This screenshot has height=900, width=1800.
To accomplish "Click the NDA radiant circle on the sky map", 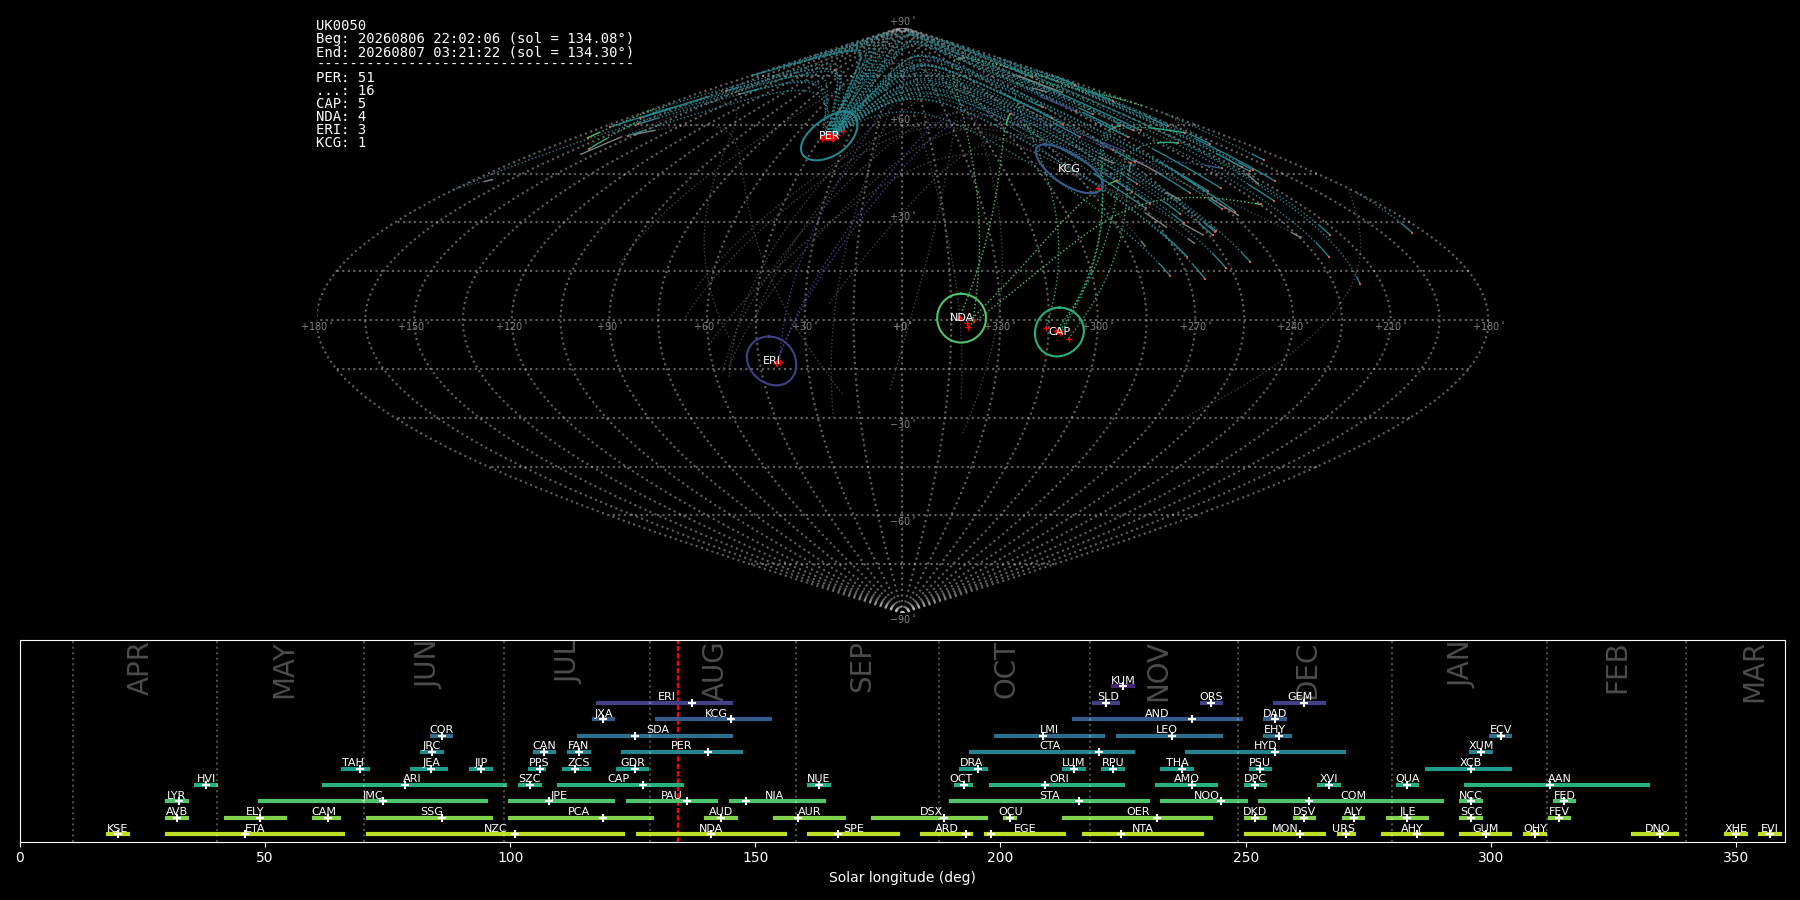I will (961, 318).
